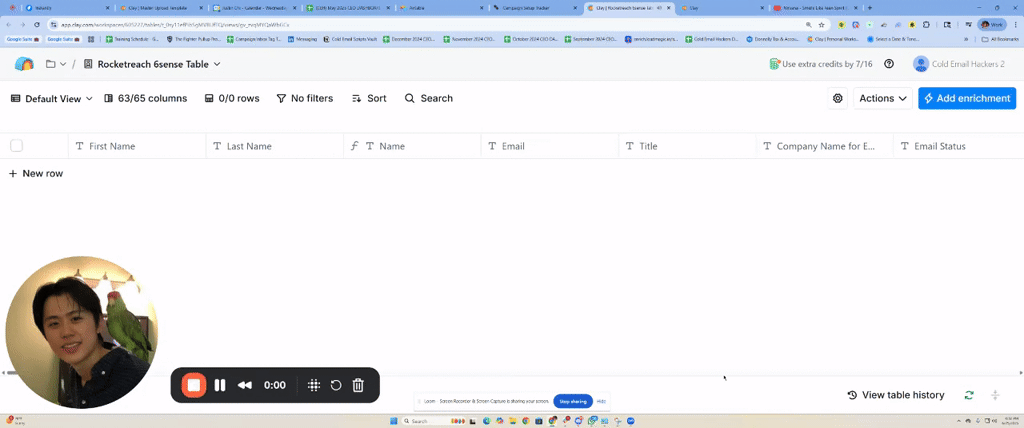Click the green refresh icon near table history

pyautogui.click(x=969, y=395)
